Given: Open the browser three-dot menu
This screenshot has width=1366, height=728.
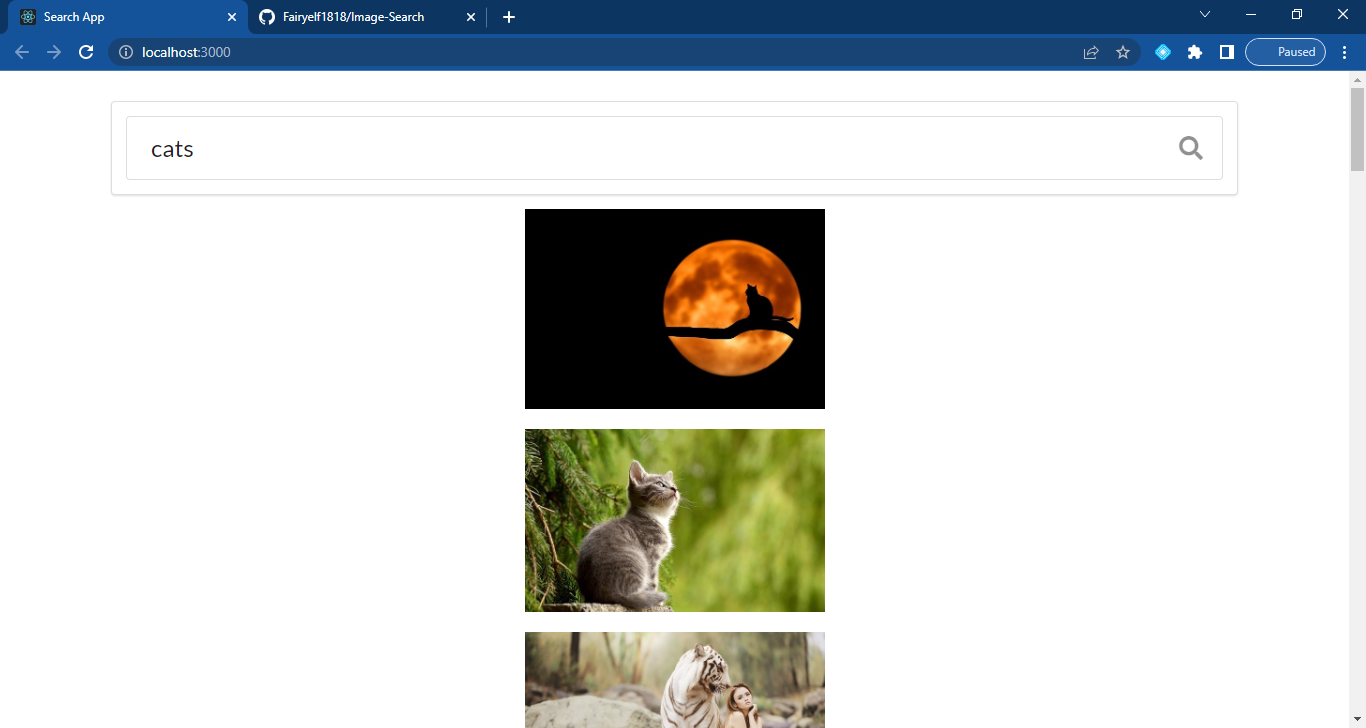Looking at the screenshot, I should 1345,52.
